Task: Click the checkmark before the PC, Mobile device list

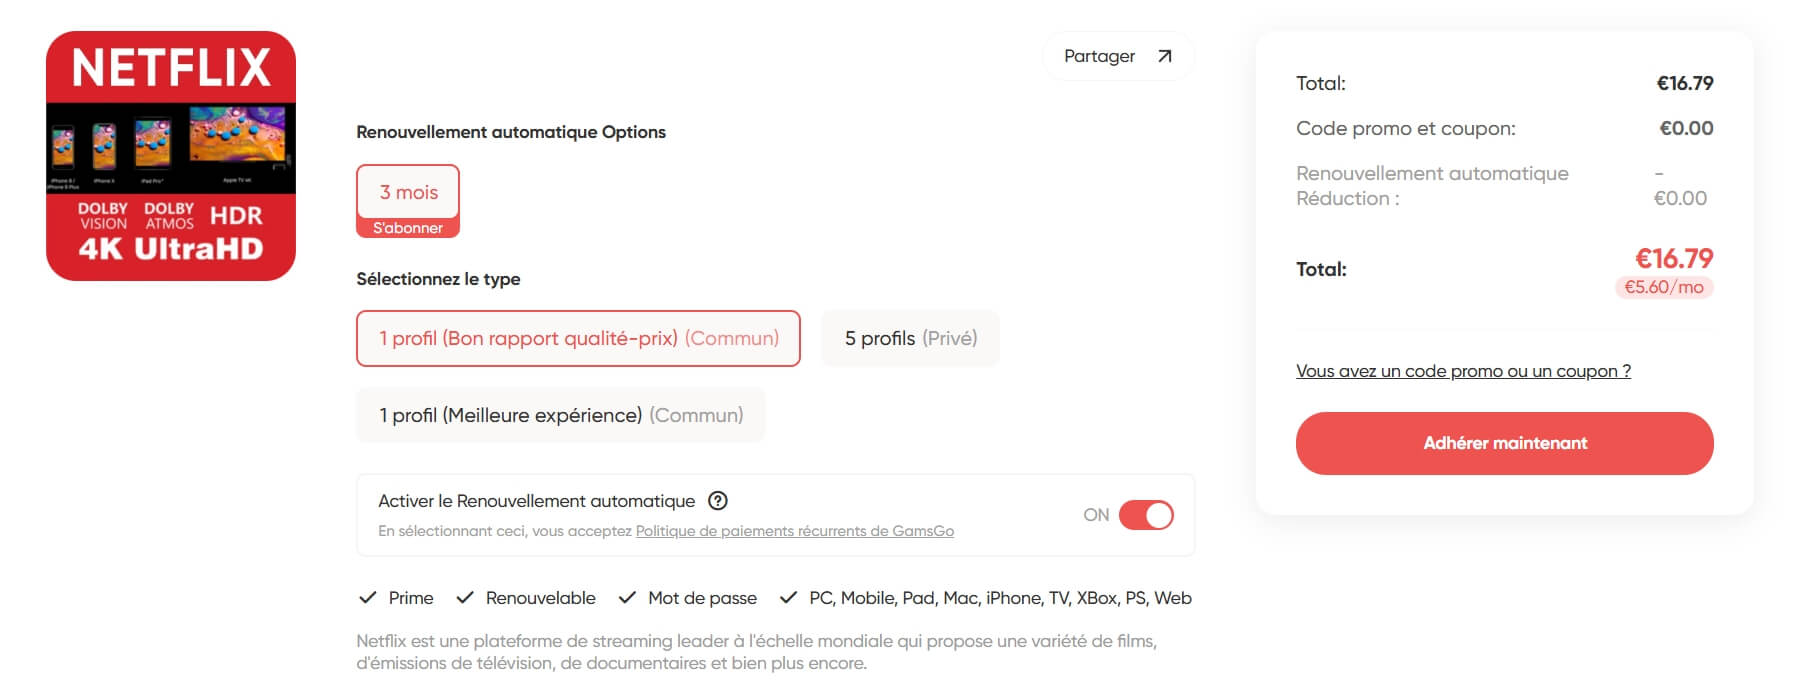Action: (788, 598)
